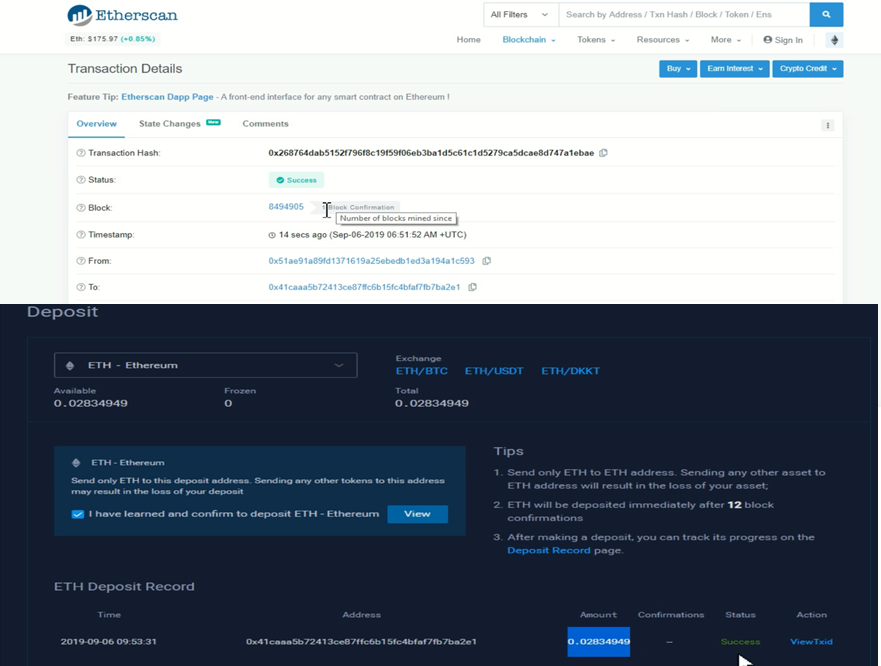Open the Buy dropdown button
The height and width of the screenshot is (666, 881).
point(678,69)
